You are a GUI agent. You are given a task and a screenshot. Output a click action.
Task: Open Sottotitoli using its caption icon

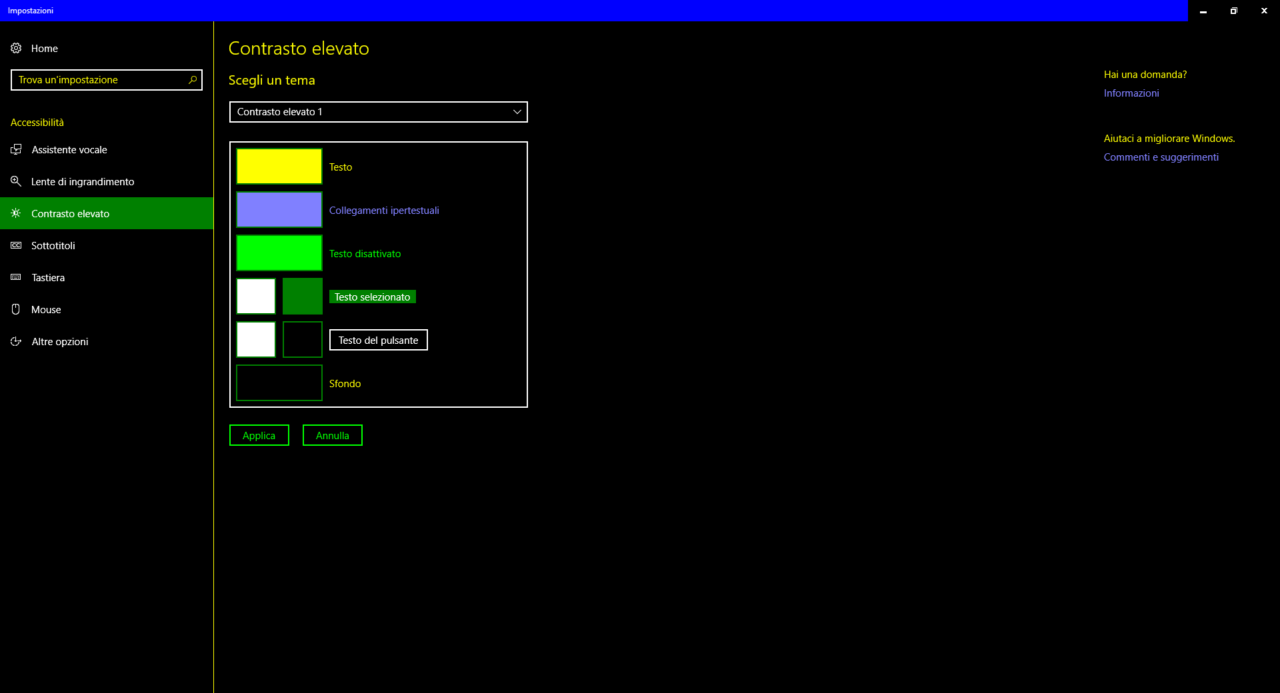click(16, 246)
